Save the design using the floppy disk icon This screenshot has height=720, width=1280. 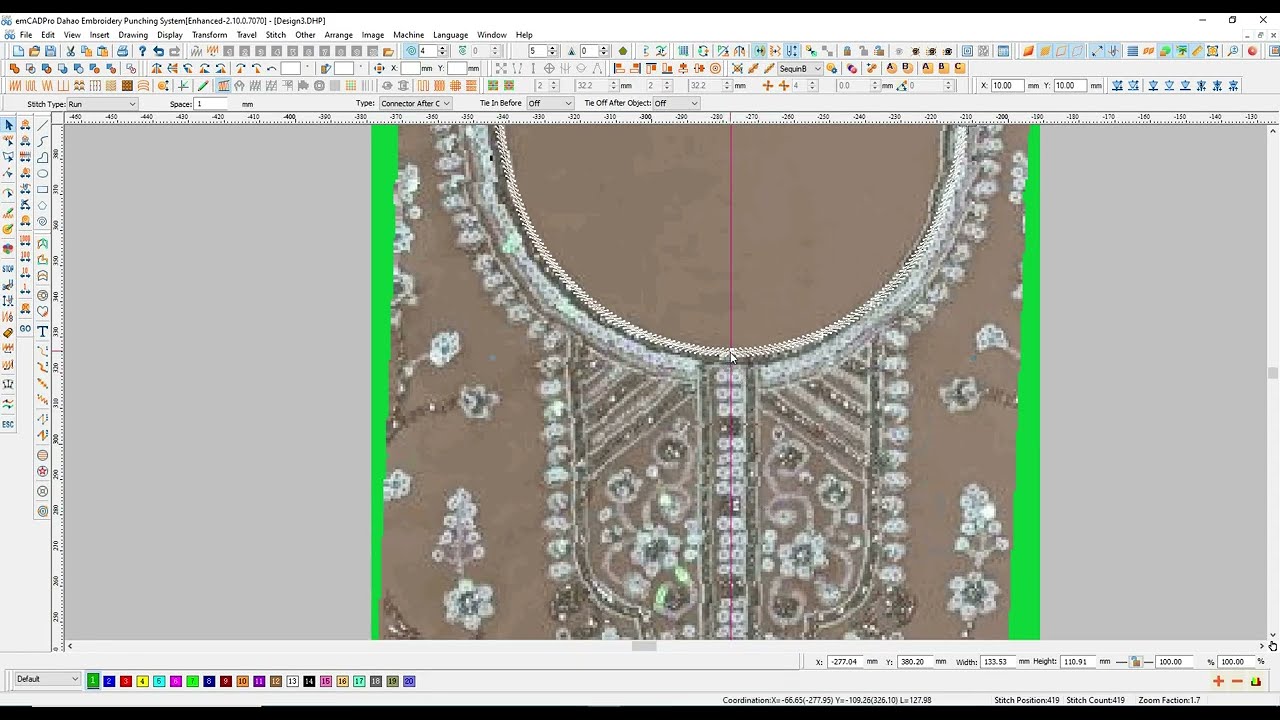[x=51, y=51]
